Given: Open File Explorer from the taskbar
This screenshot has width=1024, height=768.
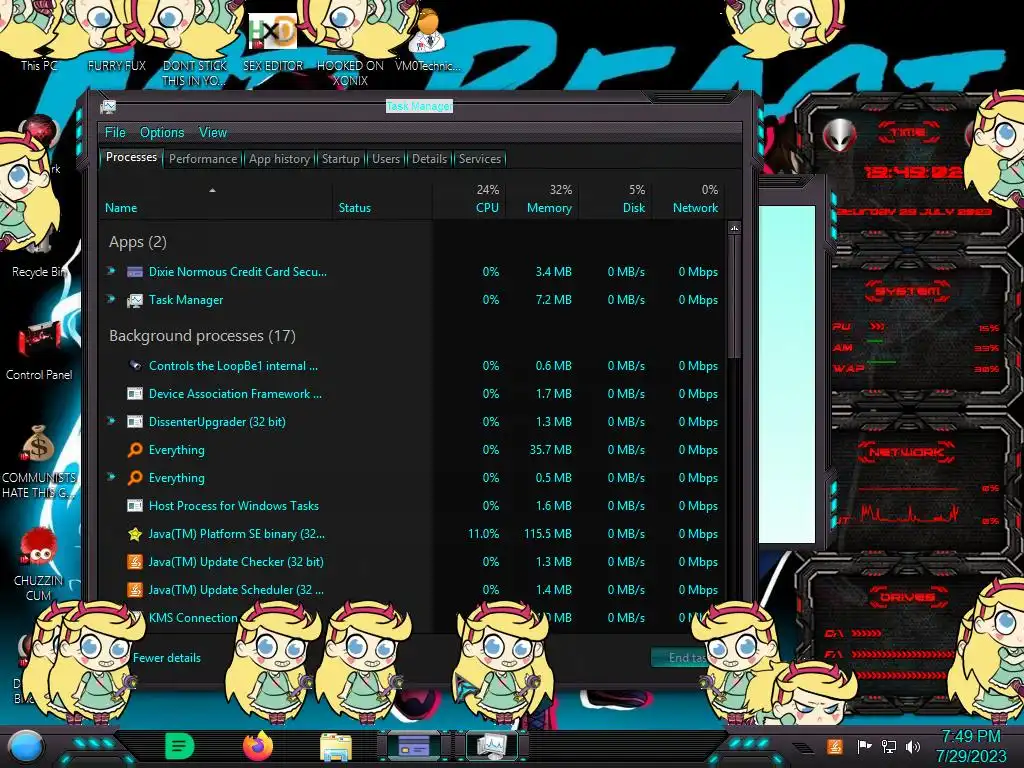Looking at the screenshot, I should (336, 747).
